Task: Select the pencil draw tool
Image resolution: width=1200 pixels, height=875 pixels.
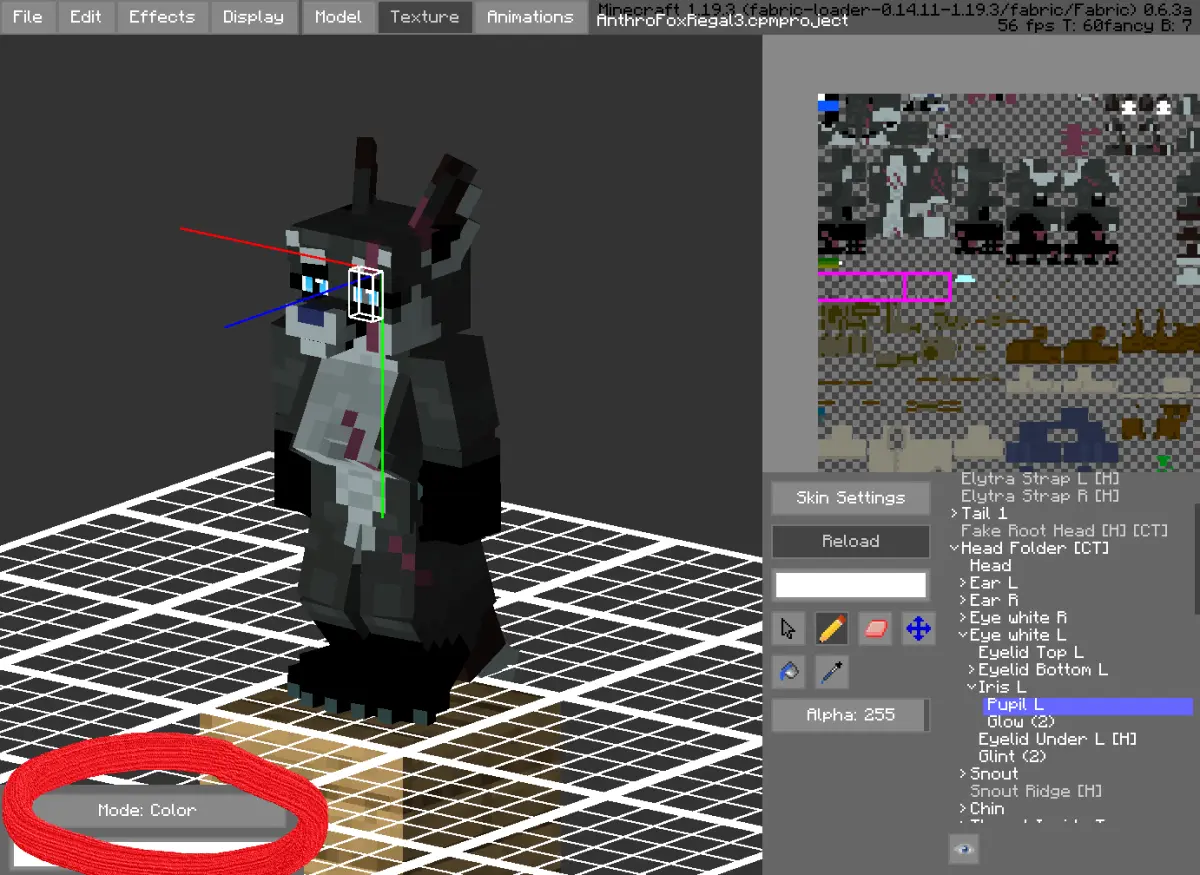Action: [832, 629]
